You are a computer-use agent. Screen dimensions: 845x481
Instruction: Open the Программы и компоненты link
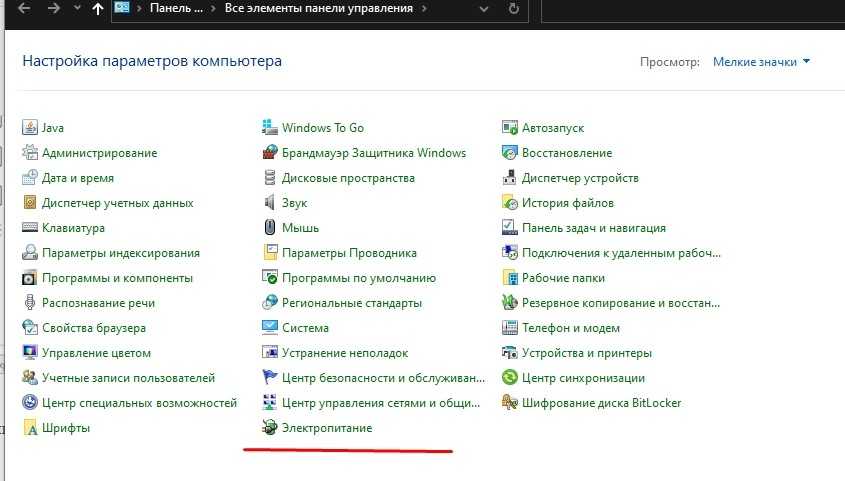pos(117,278)
